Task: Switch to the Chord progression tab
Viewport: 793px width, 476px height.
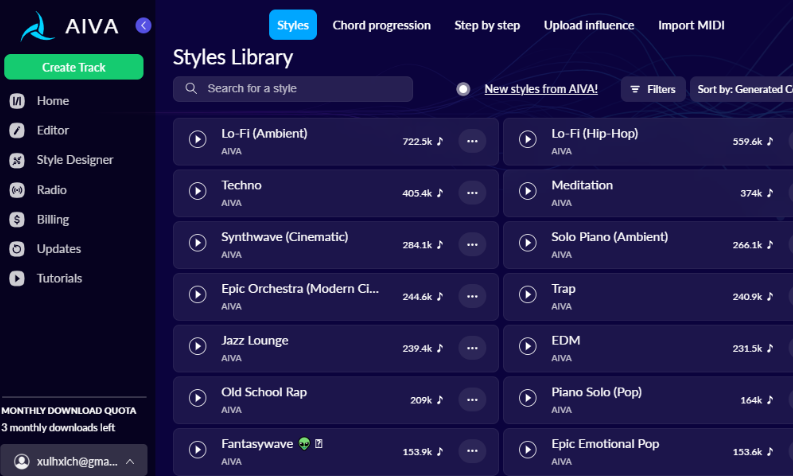Action: coord(381,25)
